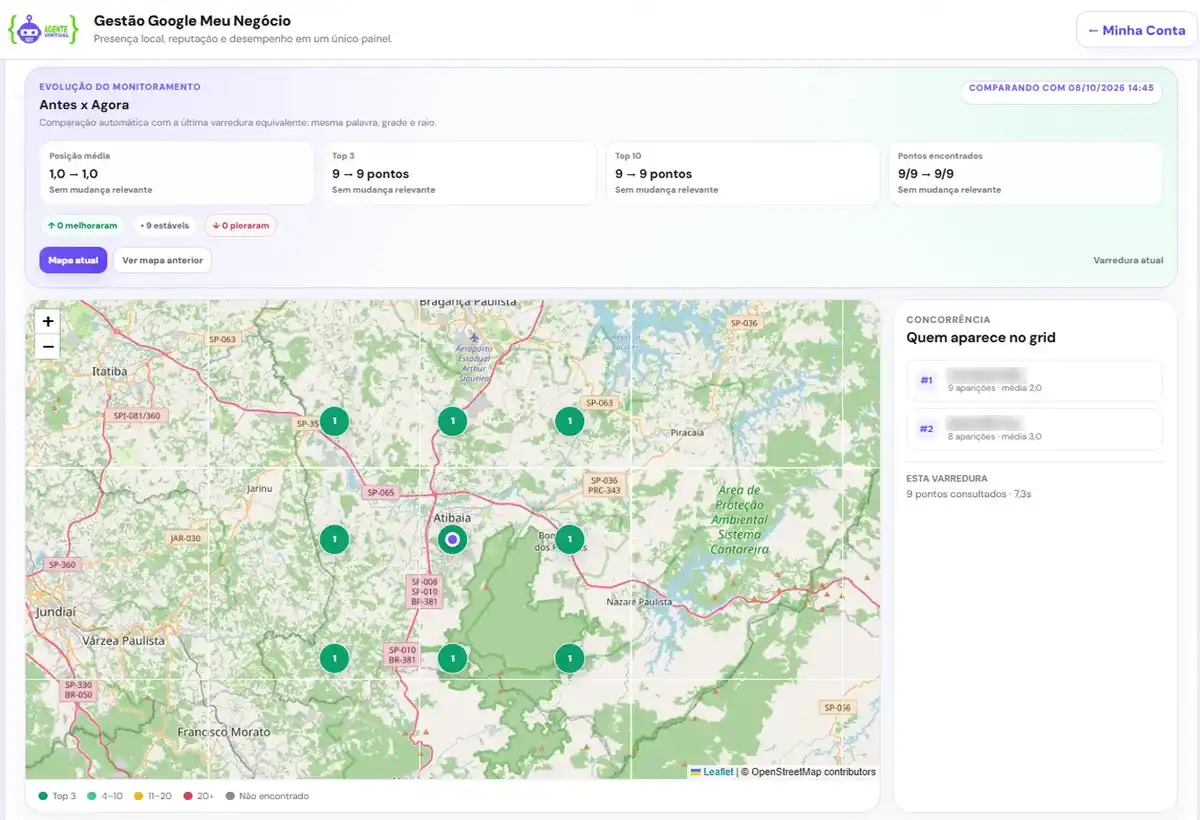Show the current map with Mapa atual
The width and height of the screenshot is (1200, 820).
73,260
